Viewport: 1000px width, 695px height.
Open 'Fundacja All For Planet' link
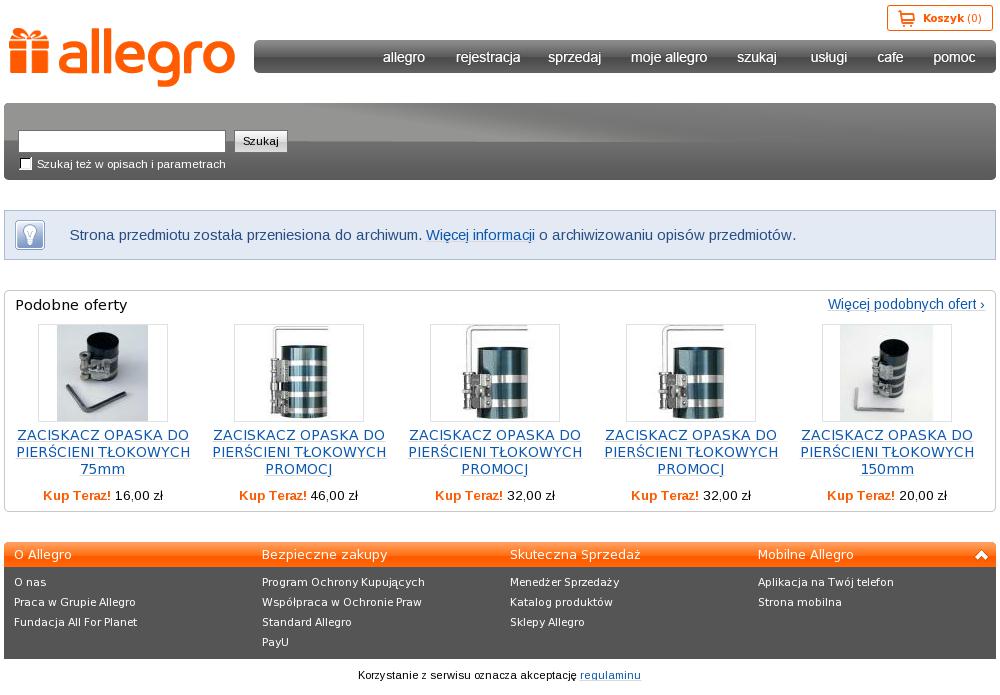point(75,622)
